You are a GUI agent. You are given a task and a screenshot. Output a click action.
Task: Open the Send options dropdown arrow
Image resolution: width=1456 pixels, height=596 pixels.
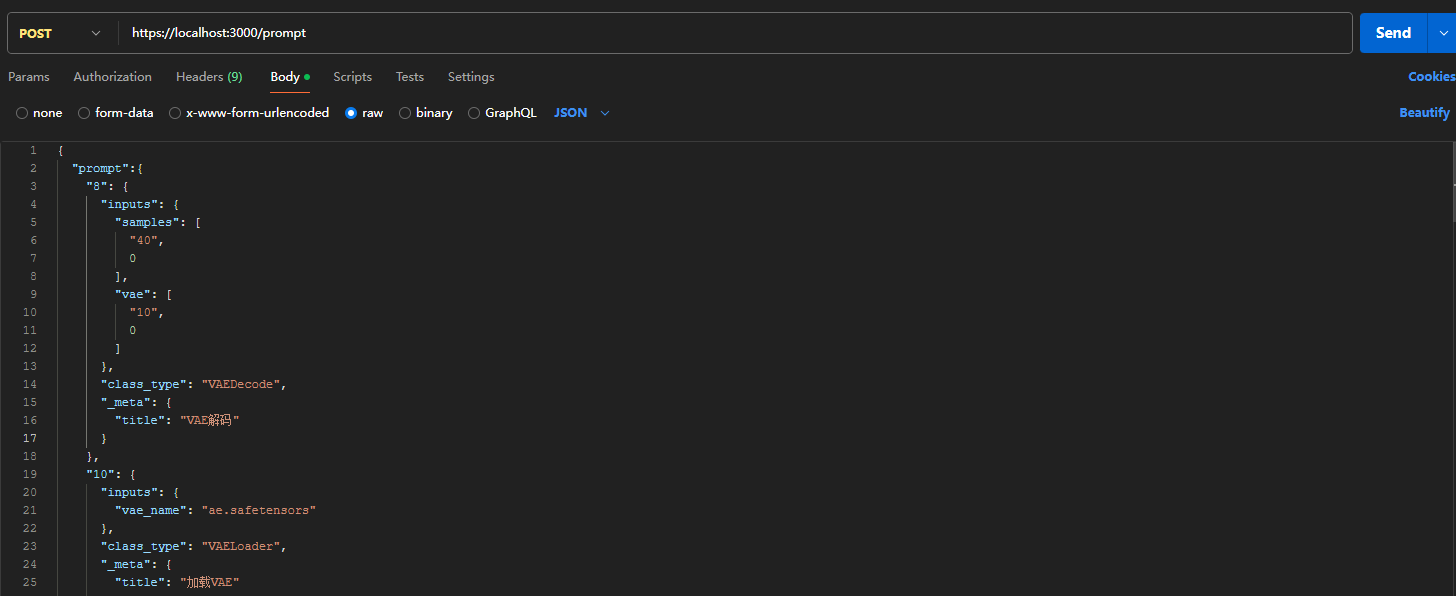pos(1444,33)
